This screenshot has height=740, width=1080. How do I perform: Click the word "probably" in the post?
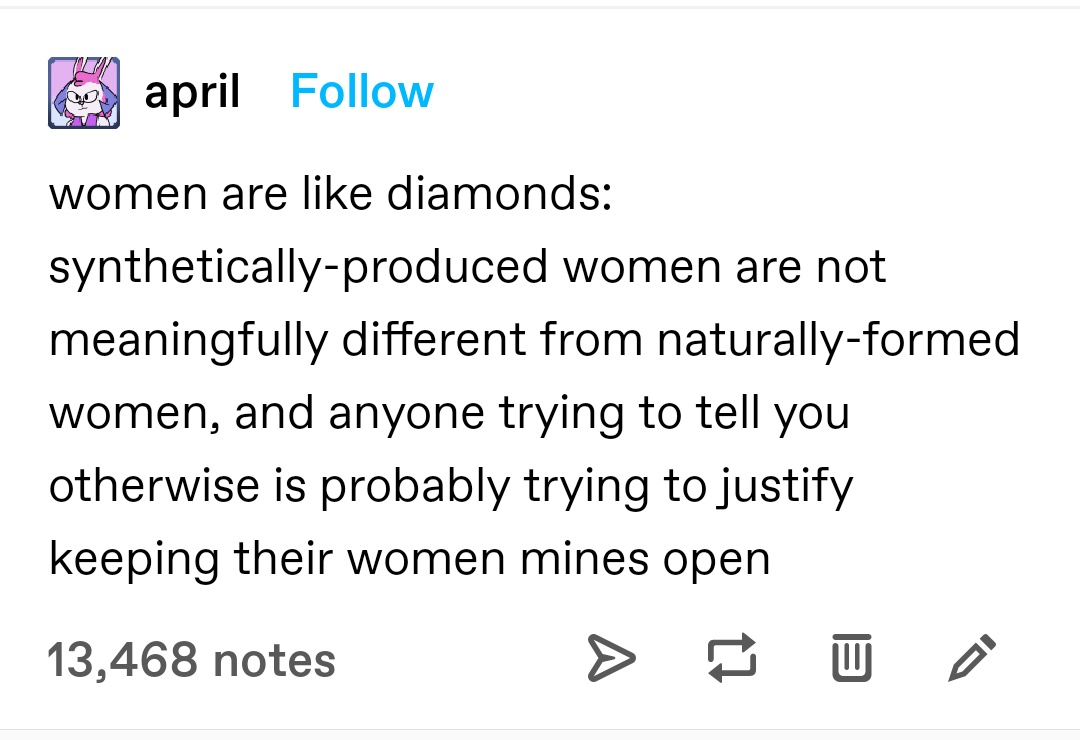(415, 486)
